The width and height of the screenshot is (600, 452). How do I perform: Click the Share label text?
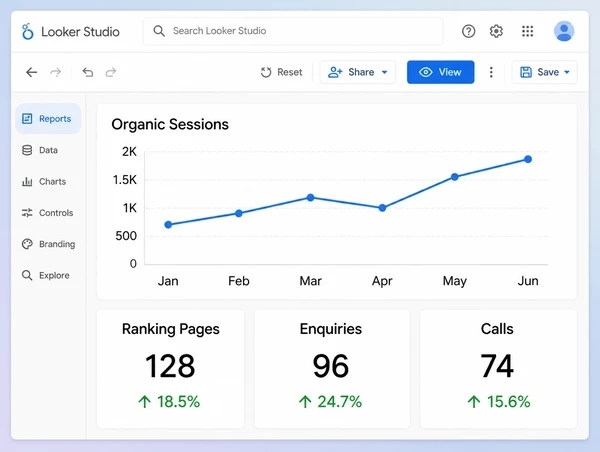coord(361,72)
